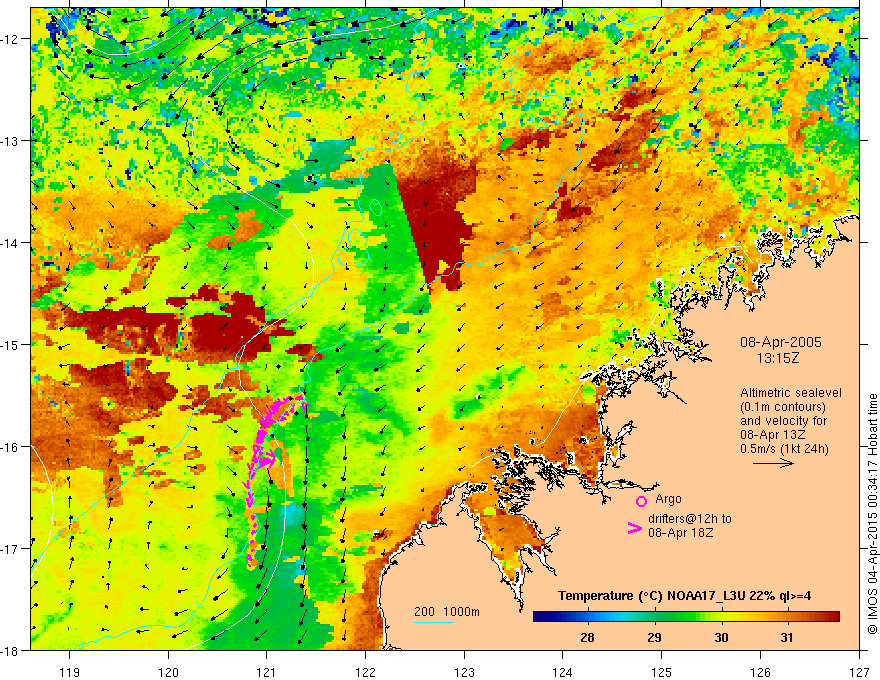Click the '08-Apr 13Z' velocity date text
This screenshot has width=880, height=680.
(x=774, y=435)
